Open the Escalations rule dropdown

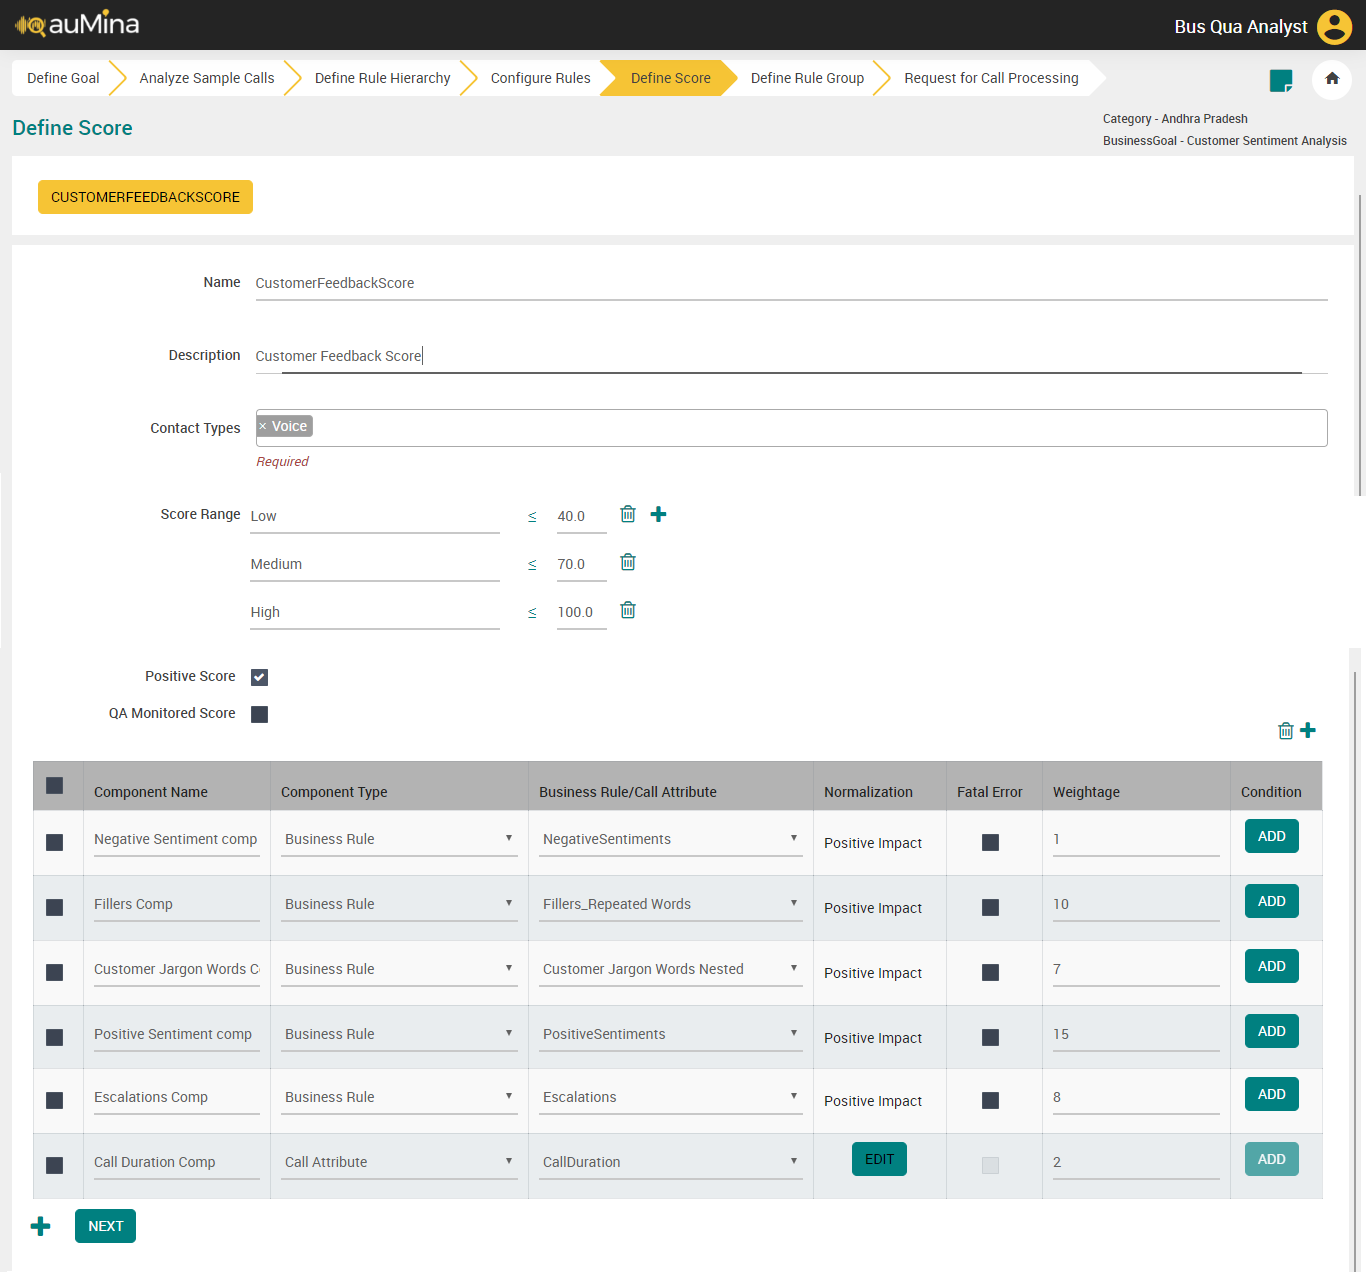pyautogui.click(x=671, y=1098)
